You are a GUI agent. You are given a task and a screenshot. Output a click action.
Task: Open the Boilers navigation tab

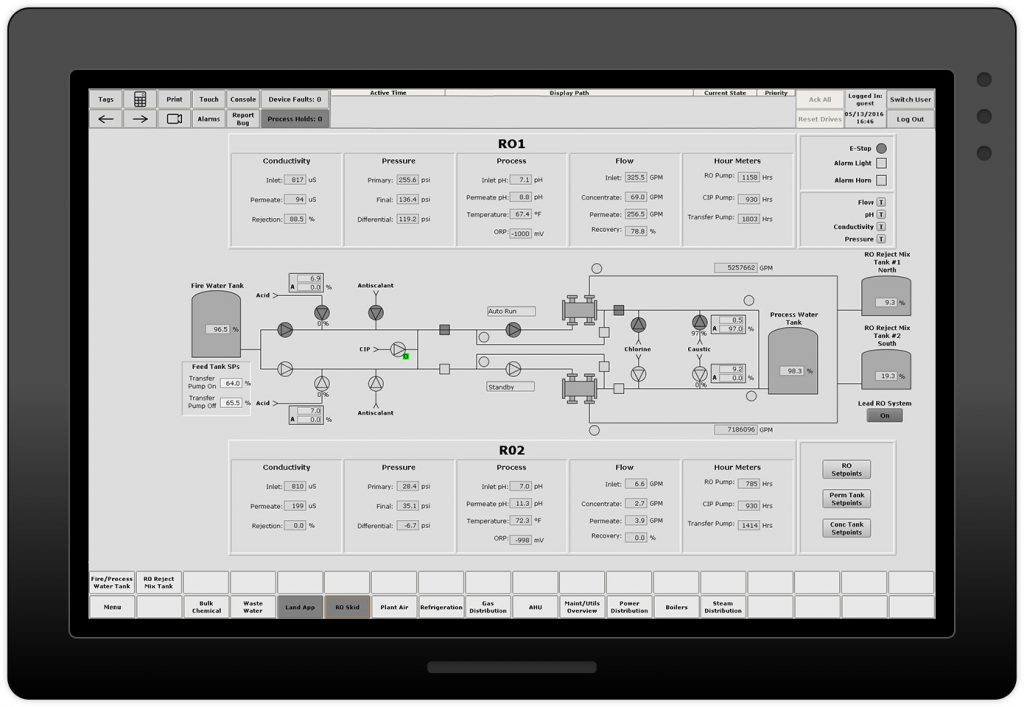point(676,607)
